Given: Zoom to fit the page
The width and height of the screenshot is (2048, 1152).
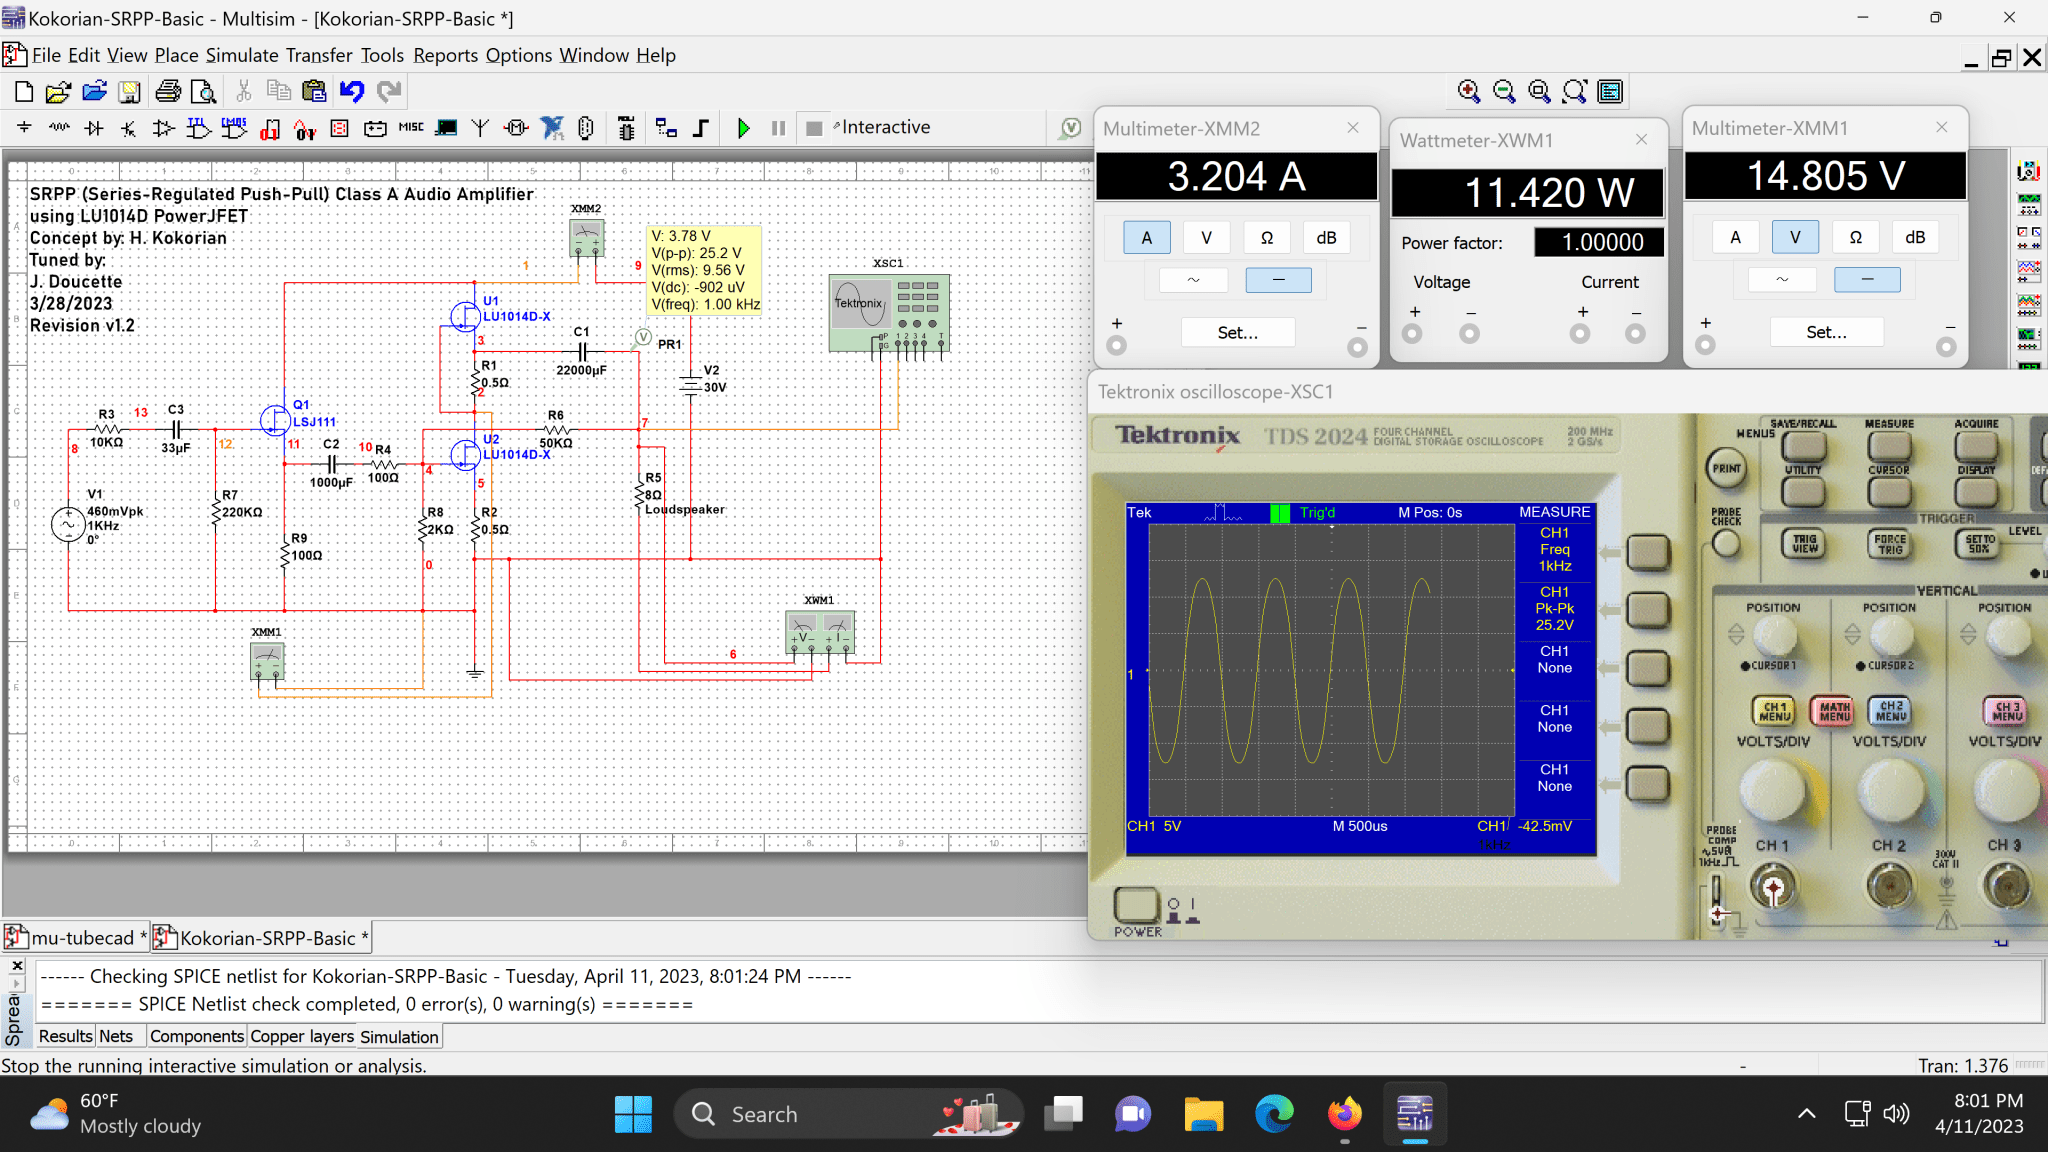Looking at the screenshot, I should pyautogui.click(x=1575, y=92).
